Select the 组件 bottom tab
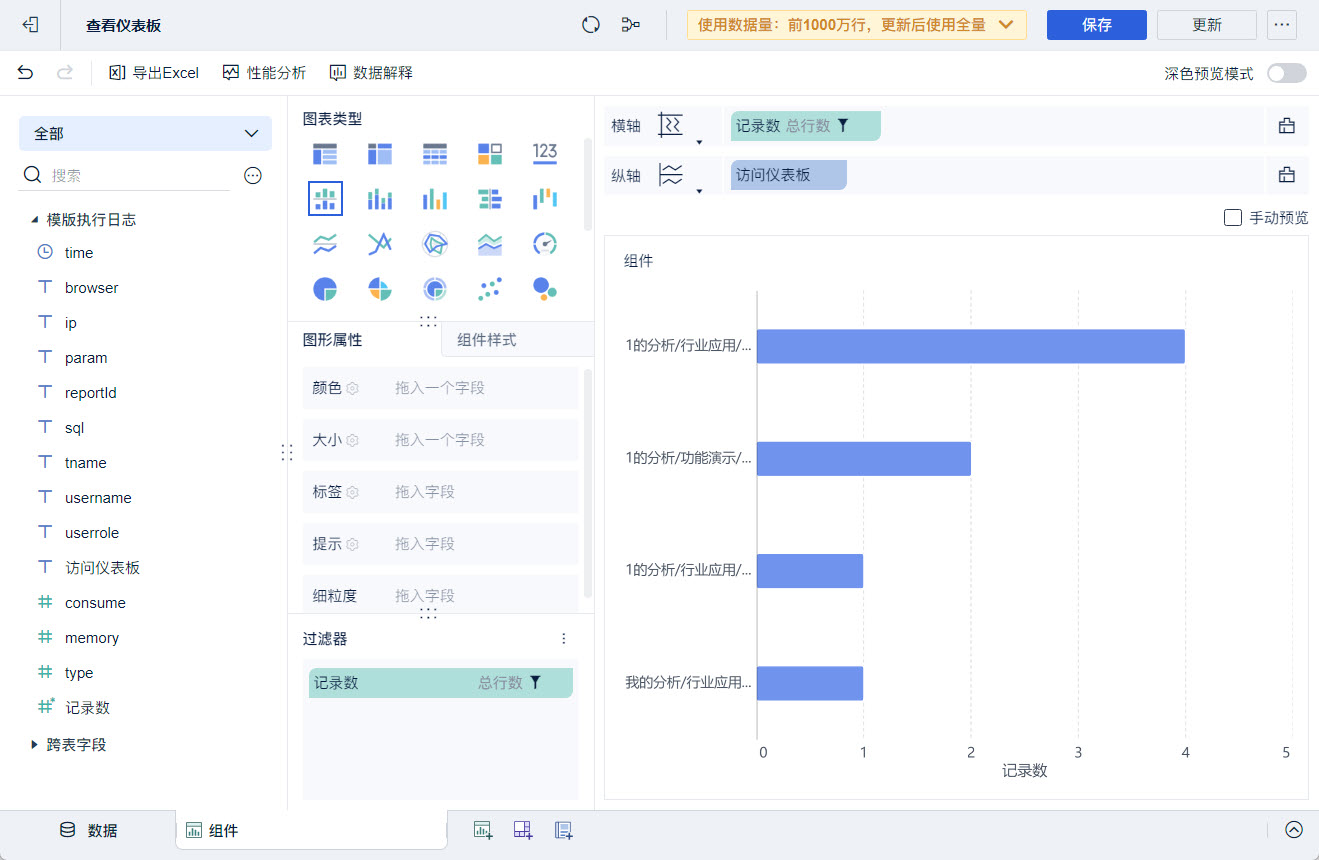The width and height of the screenshot is (1319, 860). point(312,830)
